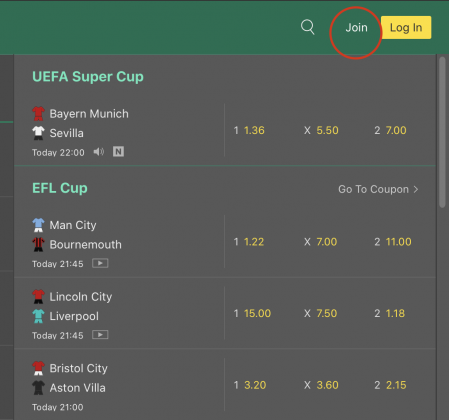Click the N icon beside Today 22:00

(118, 152)
